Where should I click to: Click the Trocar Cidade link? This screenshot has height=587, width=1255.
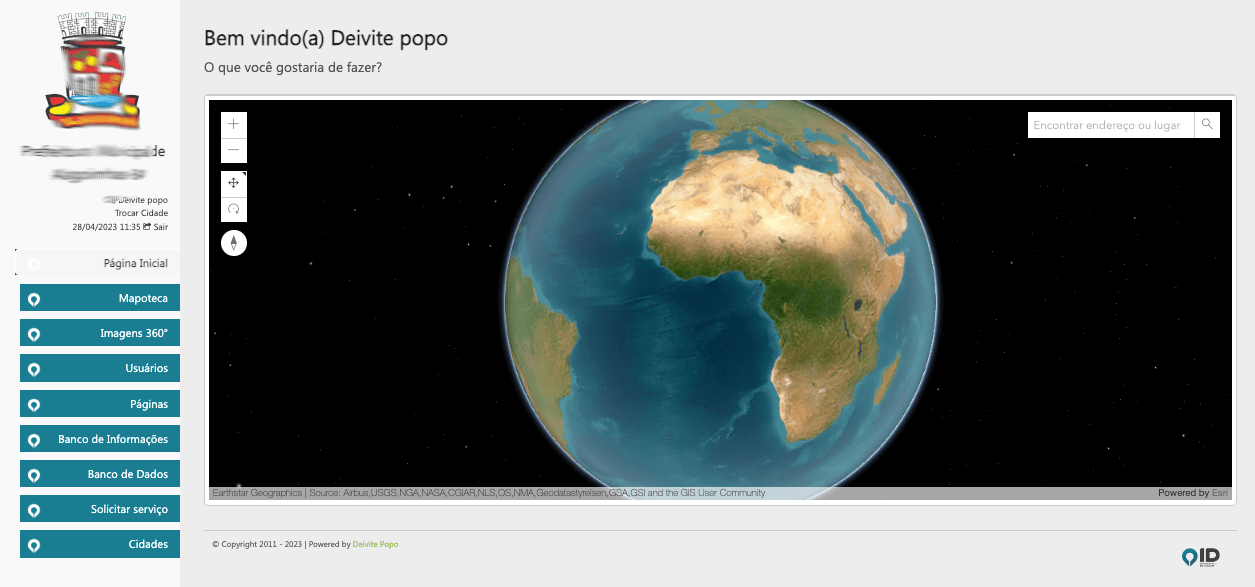(141, 213)
